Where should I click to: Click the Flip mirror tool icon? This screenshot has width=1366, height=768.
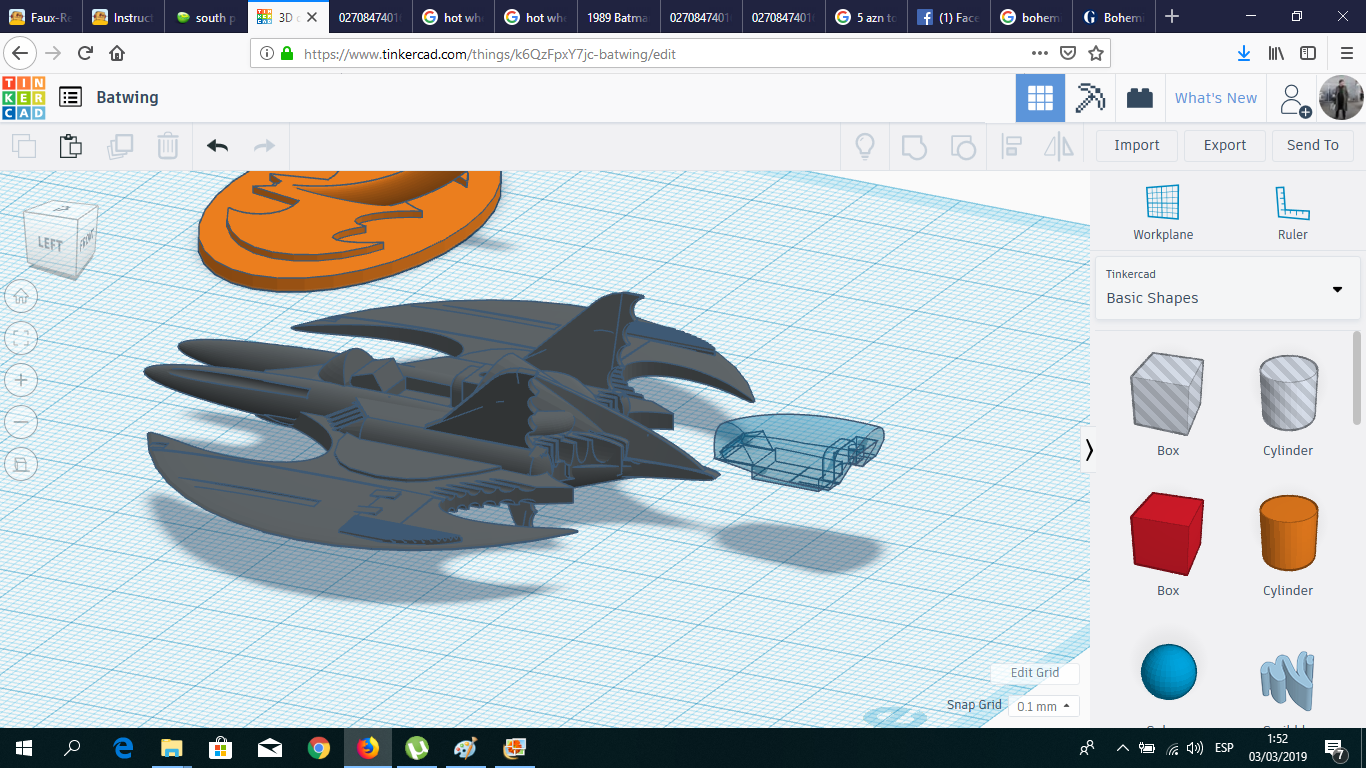pos(1058,146)
